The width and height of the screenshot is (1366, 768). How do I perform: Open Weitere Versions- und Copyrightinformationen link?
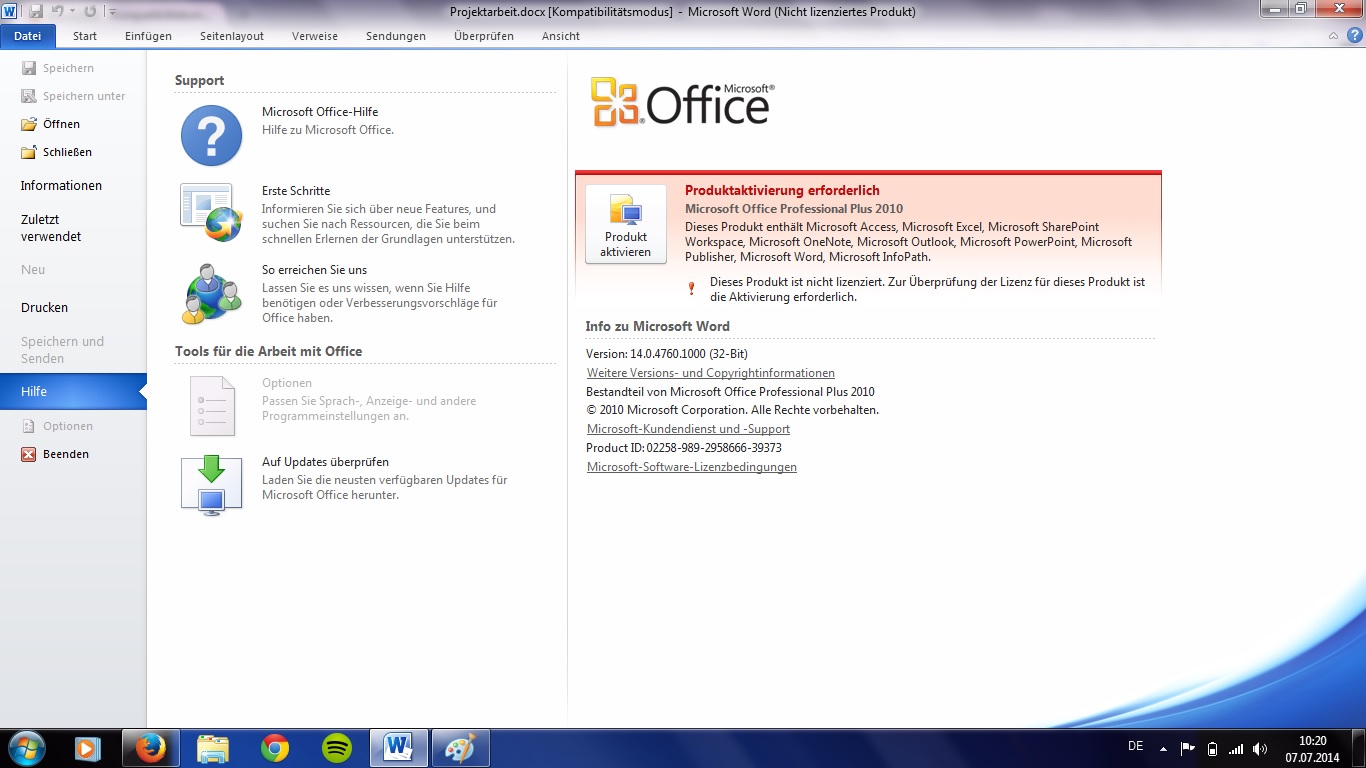[711, 373]
